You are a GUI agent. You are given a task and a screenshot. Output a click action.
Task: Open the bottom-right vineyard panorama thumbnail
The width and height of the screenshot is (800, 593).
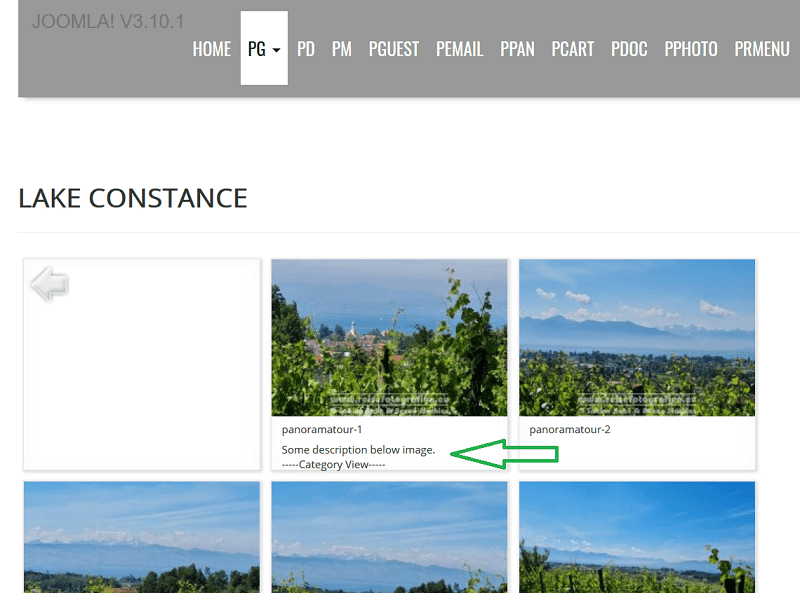point(637,537)
